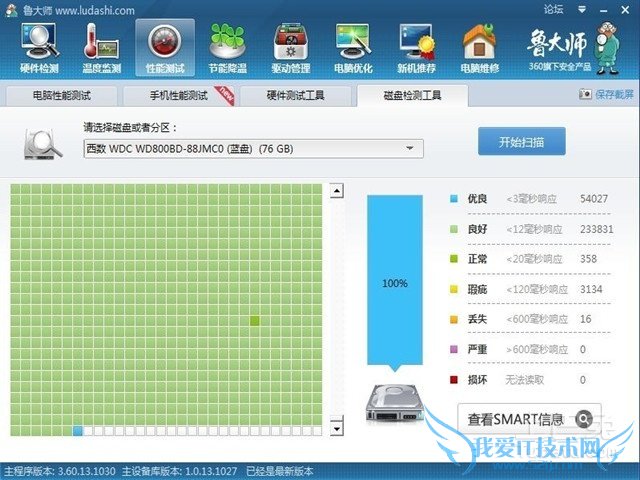Viewport: 640px width, 480px height.
Task: Switch to 电脑性能测试 tab
Action: click(61, 96)
